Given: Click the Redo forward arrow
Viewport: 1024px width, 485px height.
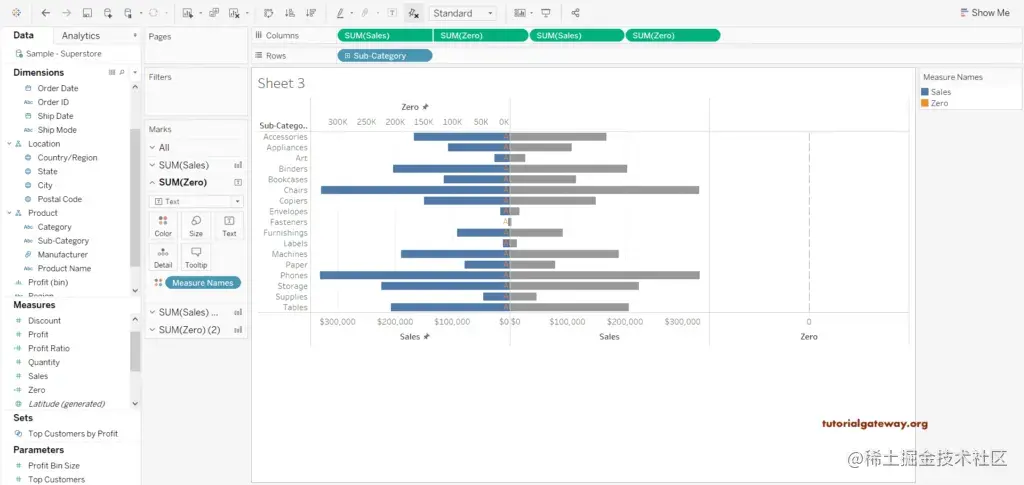Looking at the screenshot, I should (x=66, y=12).
